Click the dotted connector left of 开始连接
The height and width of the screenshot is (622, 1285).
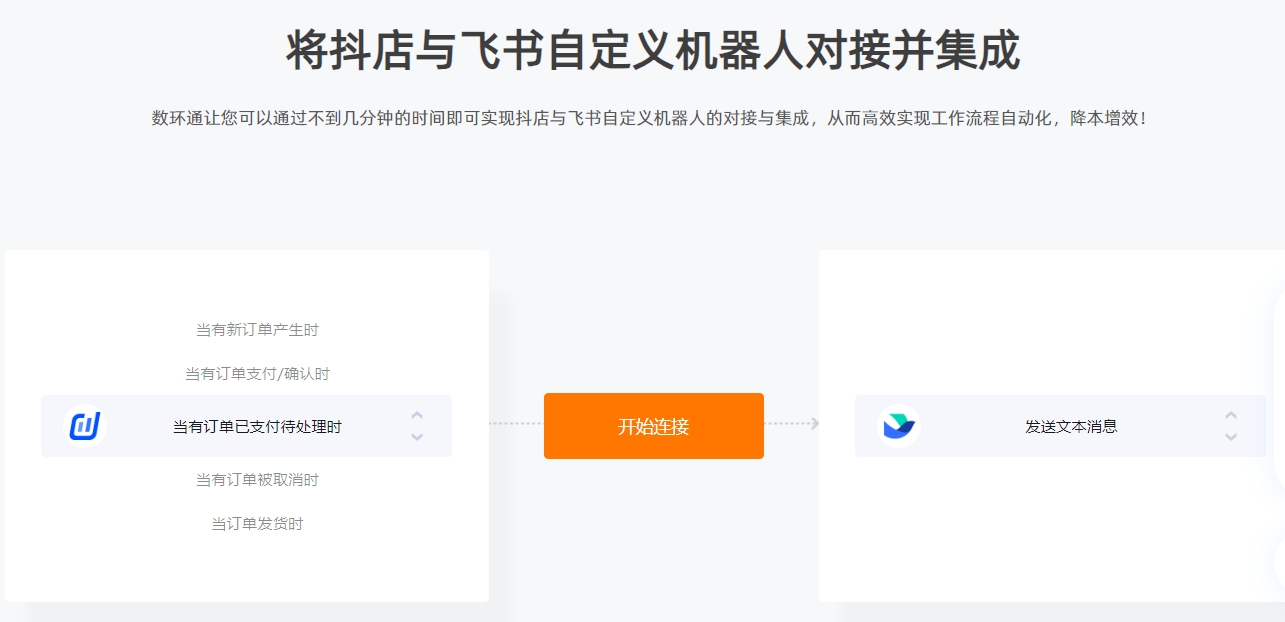point(516,424)
